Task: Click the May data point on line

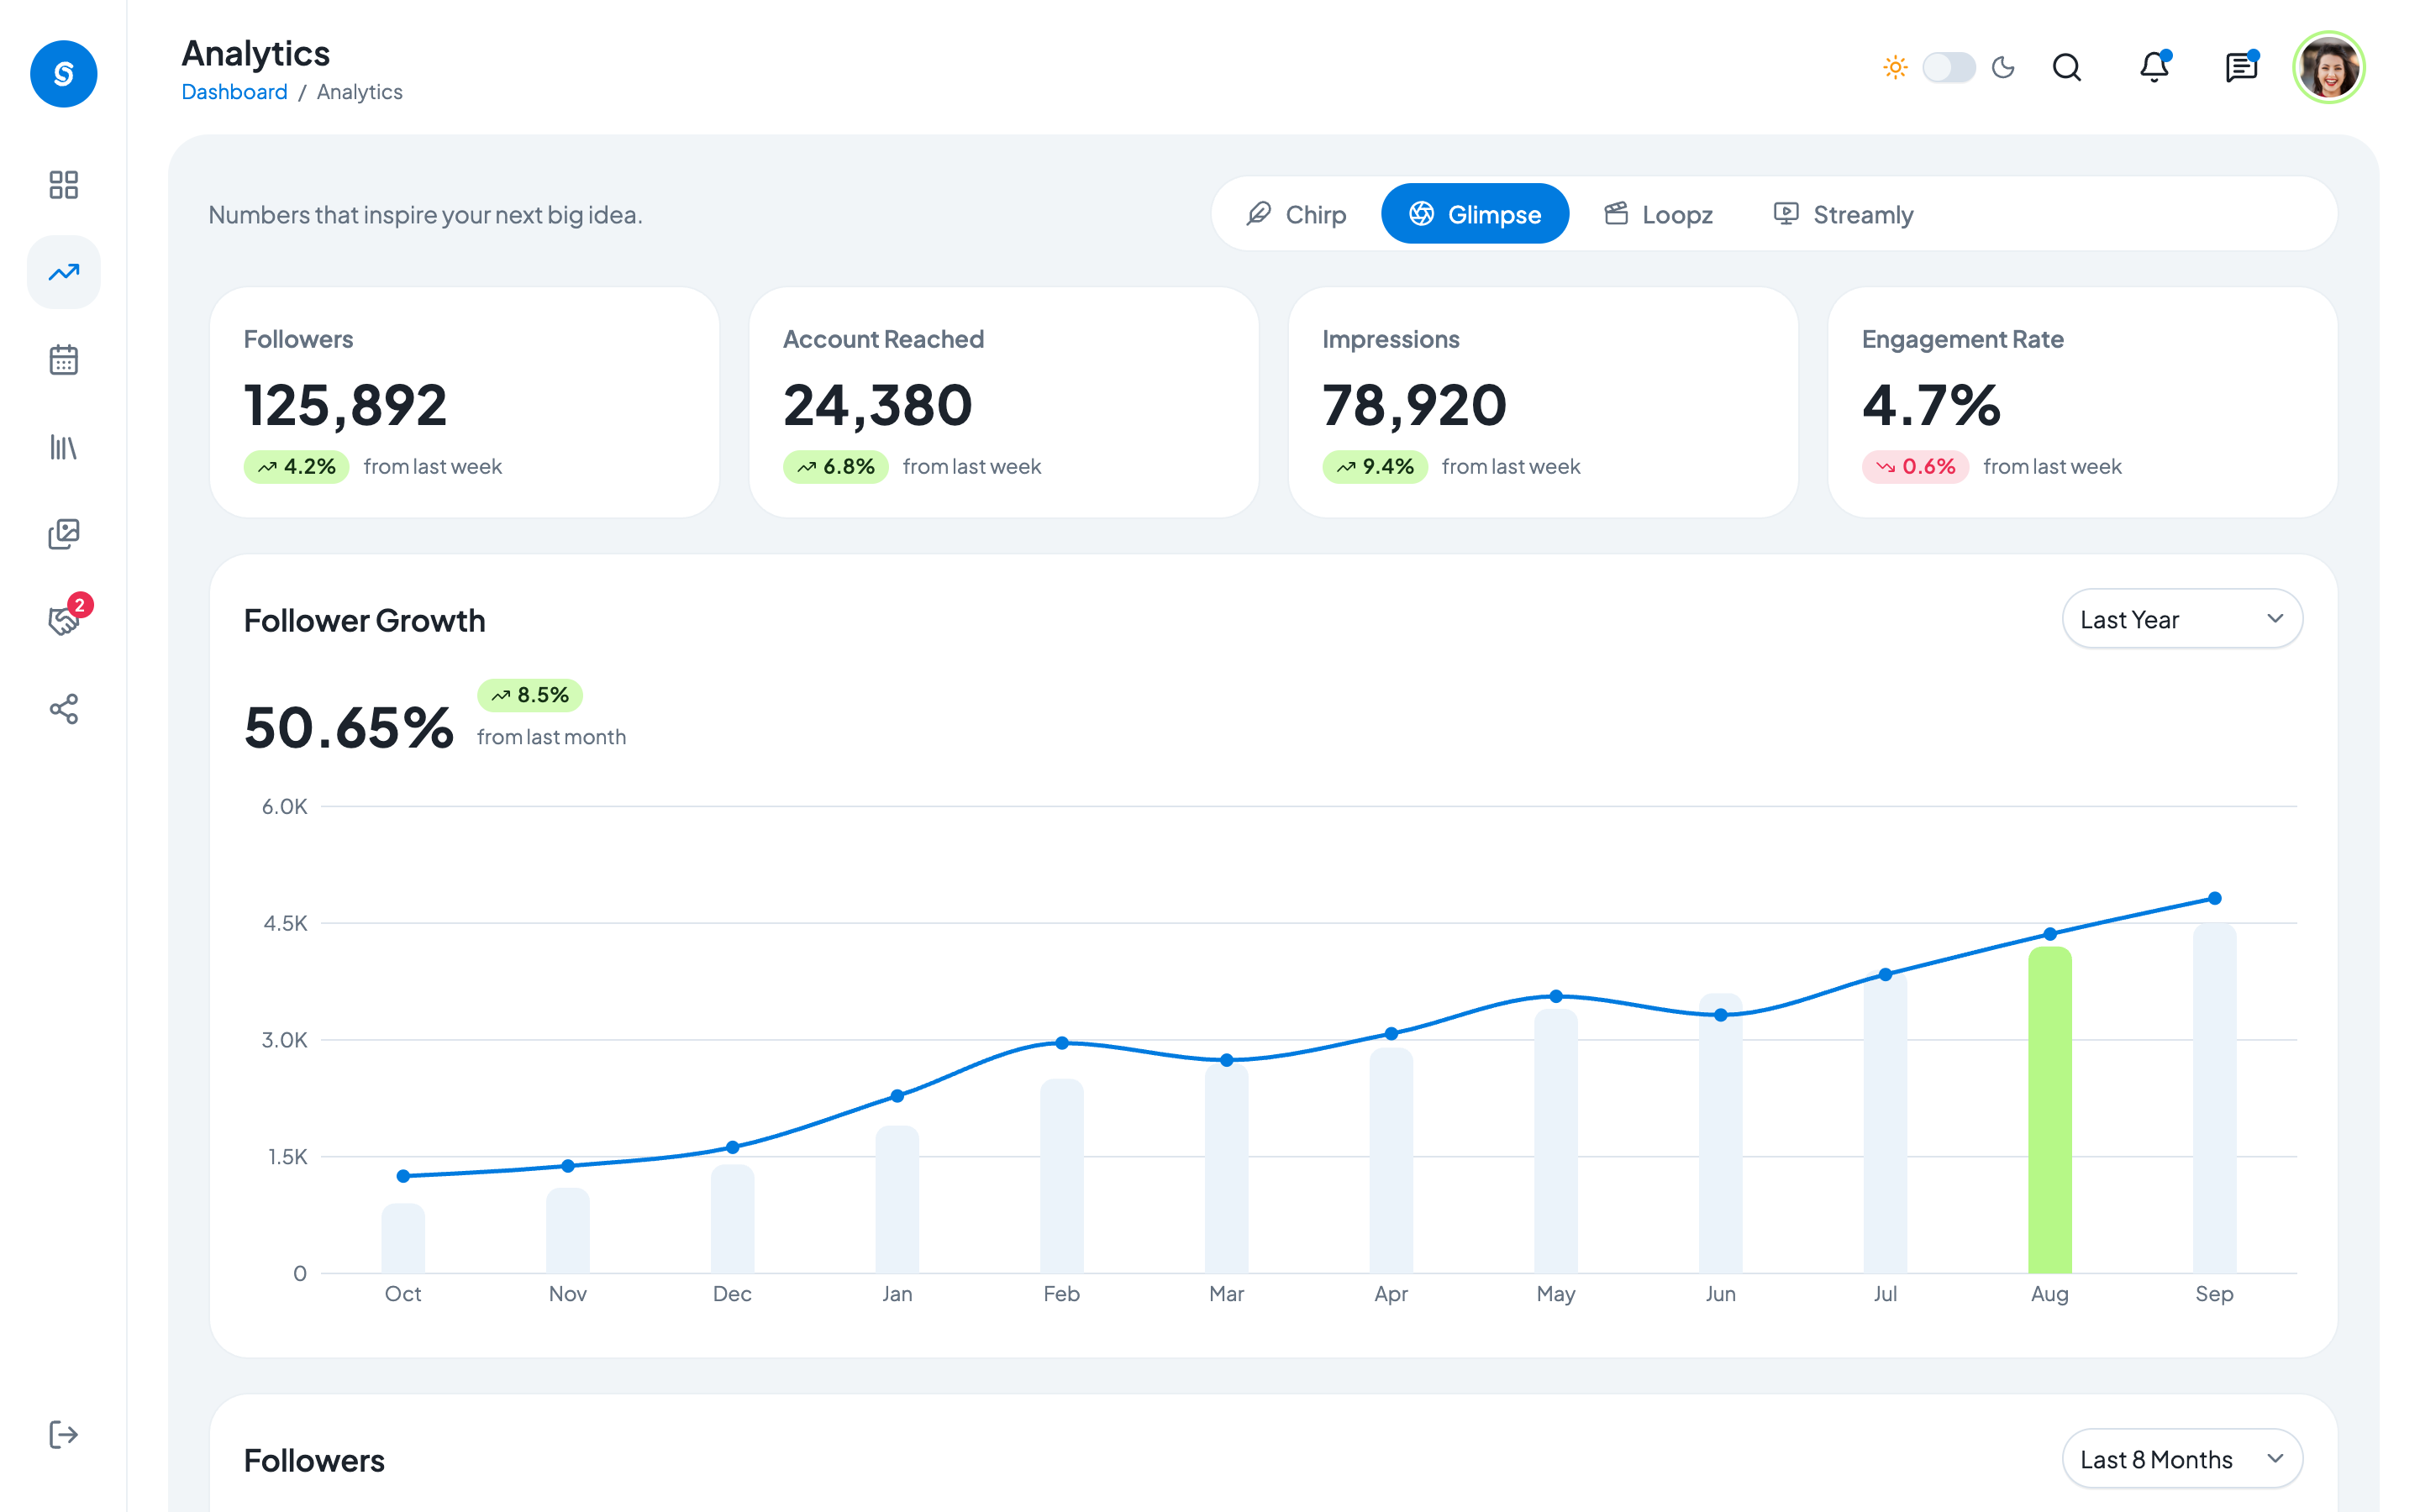Action: 1556,996
